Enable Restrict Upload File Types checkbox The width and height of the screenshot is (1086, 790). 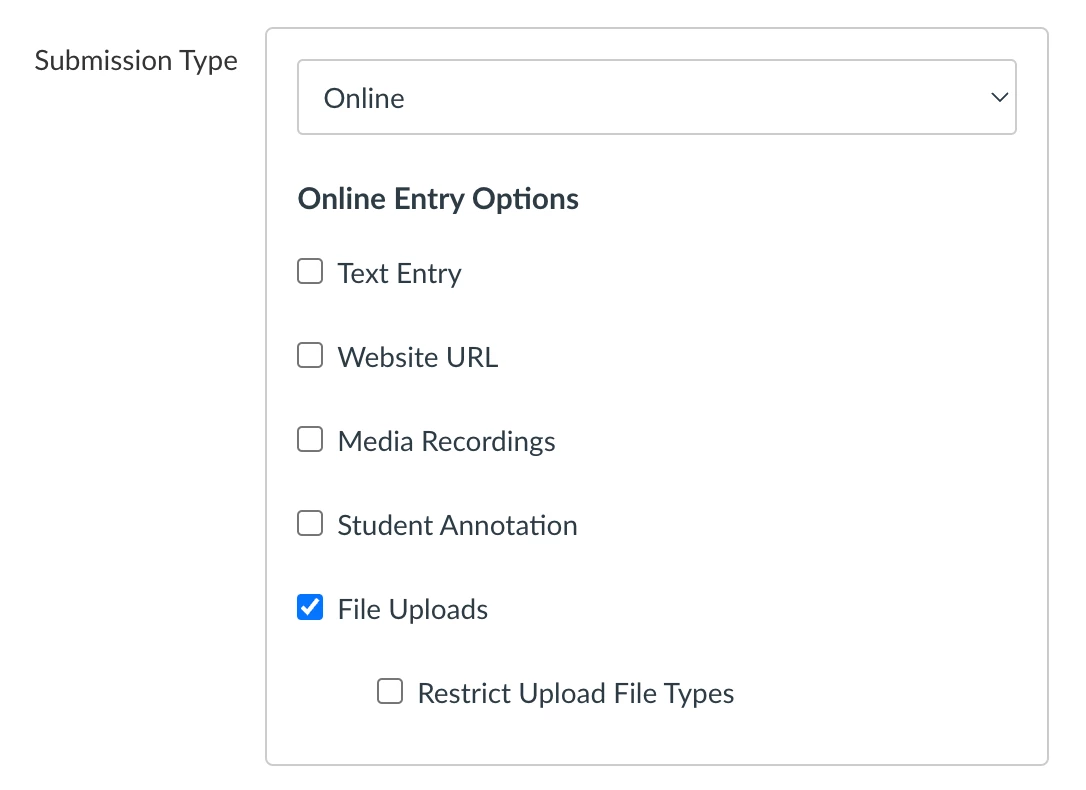point(390,691)
